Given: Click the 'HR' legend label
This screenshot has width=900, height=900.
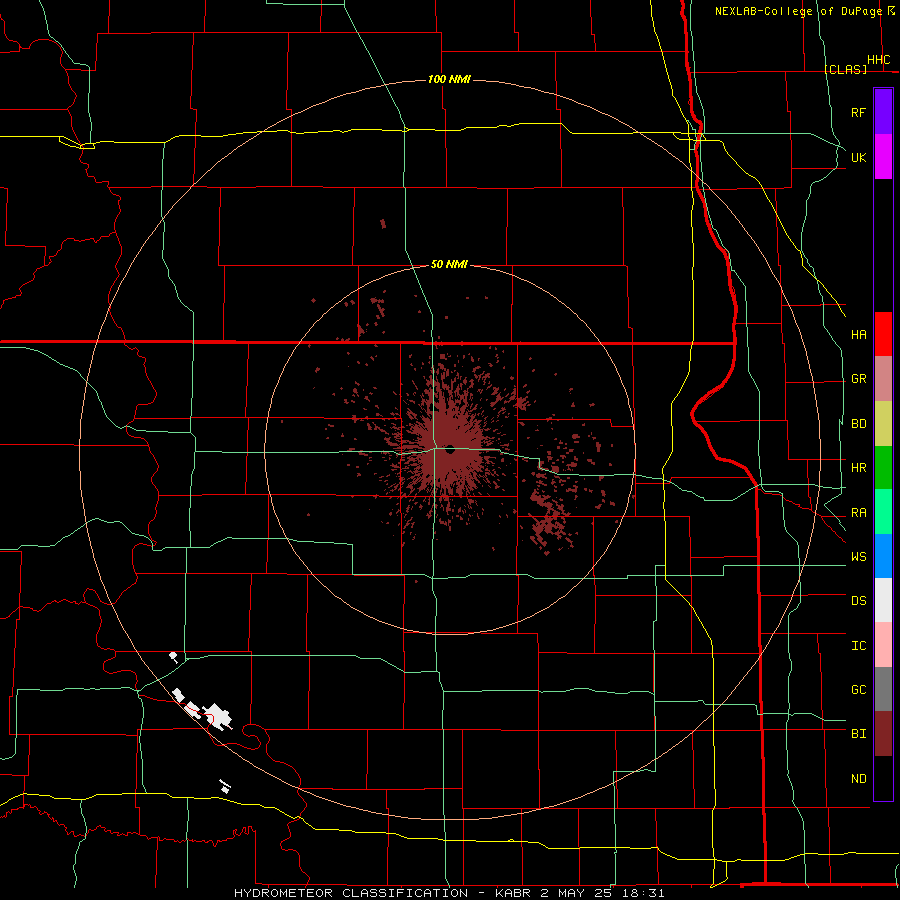Looking at the screenshot, I should point(859,468).
